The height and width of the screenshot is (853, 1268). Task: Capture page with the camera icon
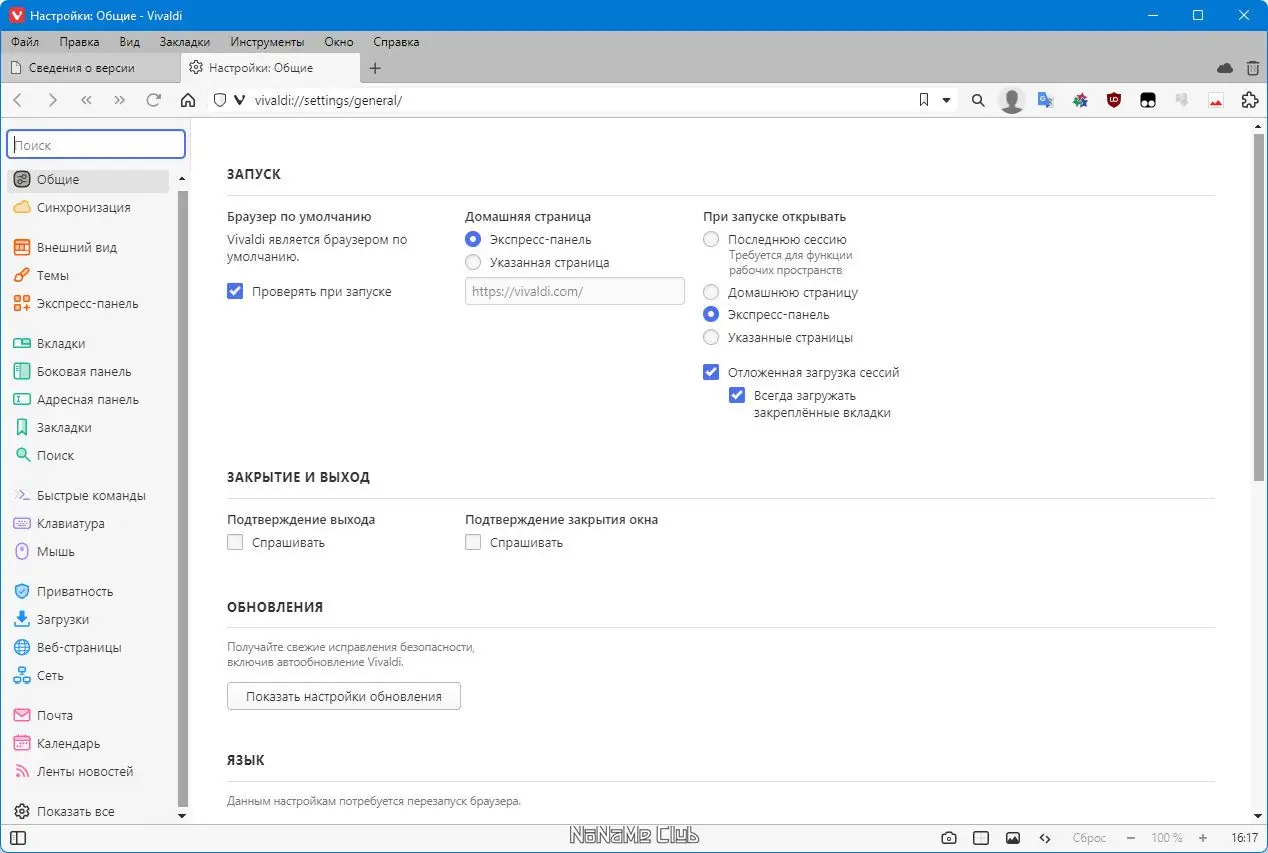949,838
